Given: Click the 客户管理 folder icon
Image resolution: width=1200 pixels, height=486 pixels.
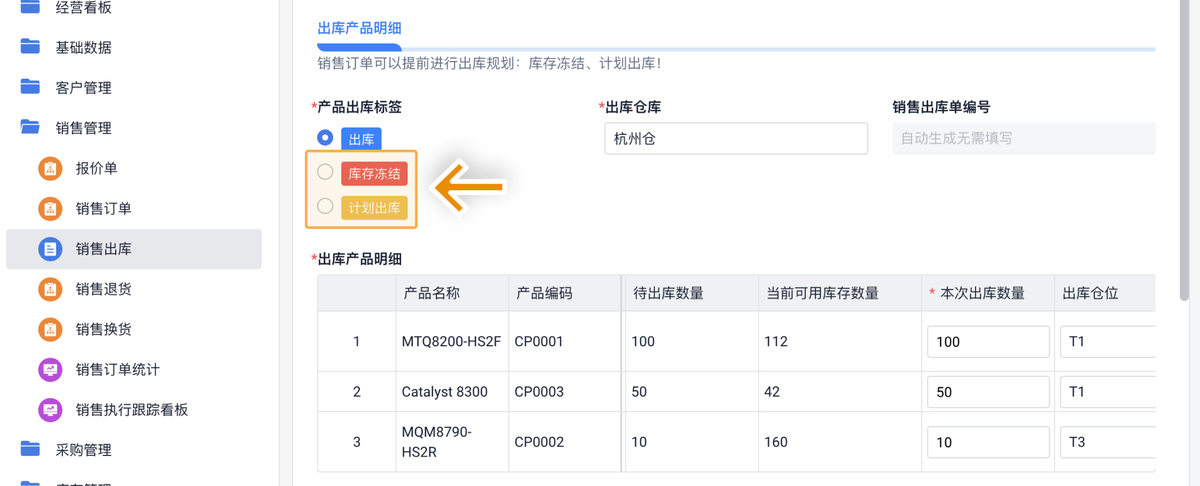Looking at the screenshot, I should (x=30, y=87).
